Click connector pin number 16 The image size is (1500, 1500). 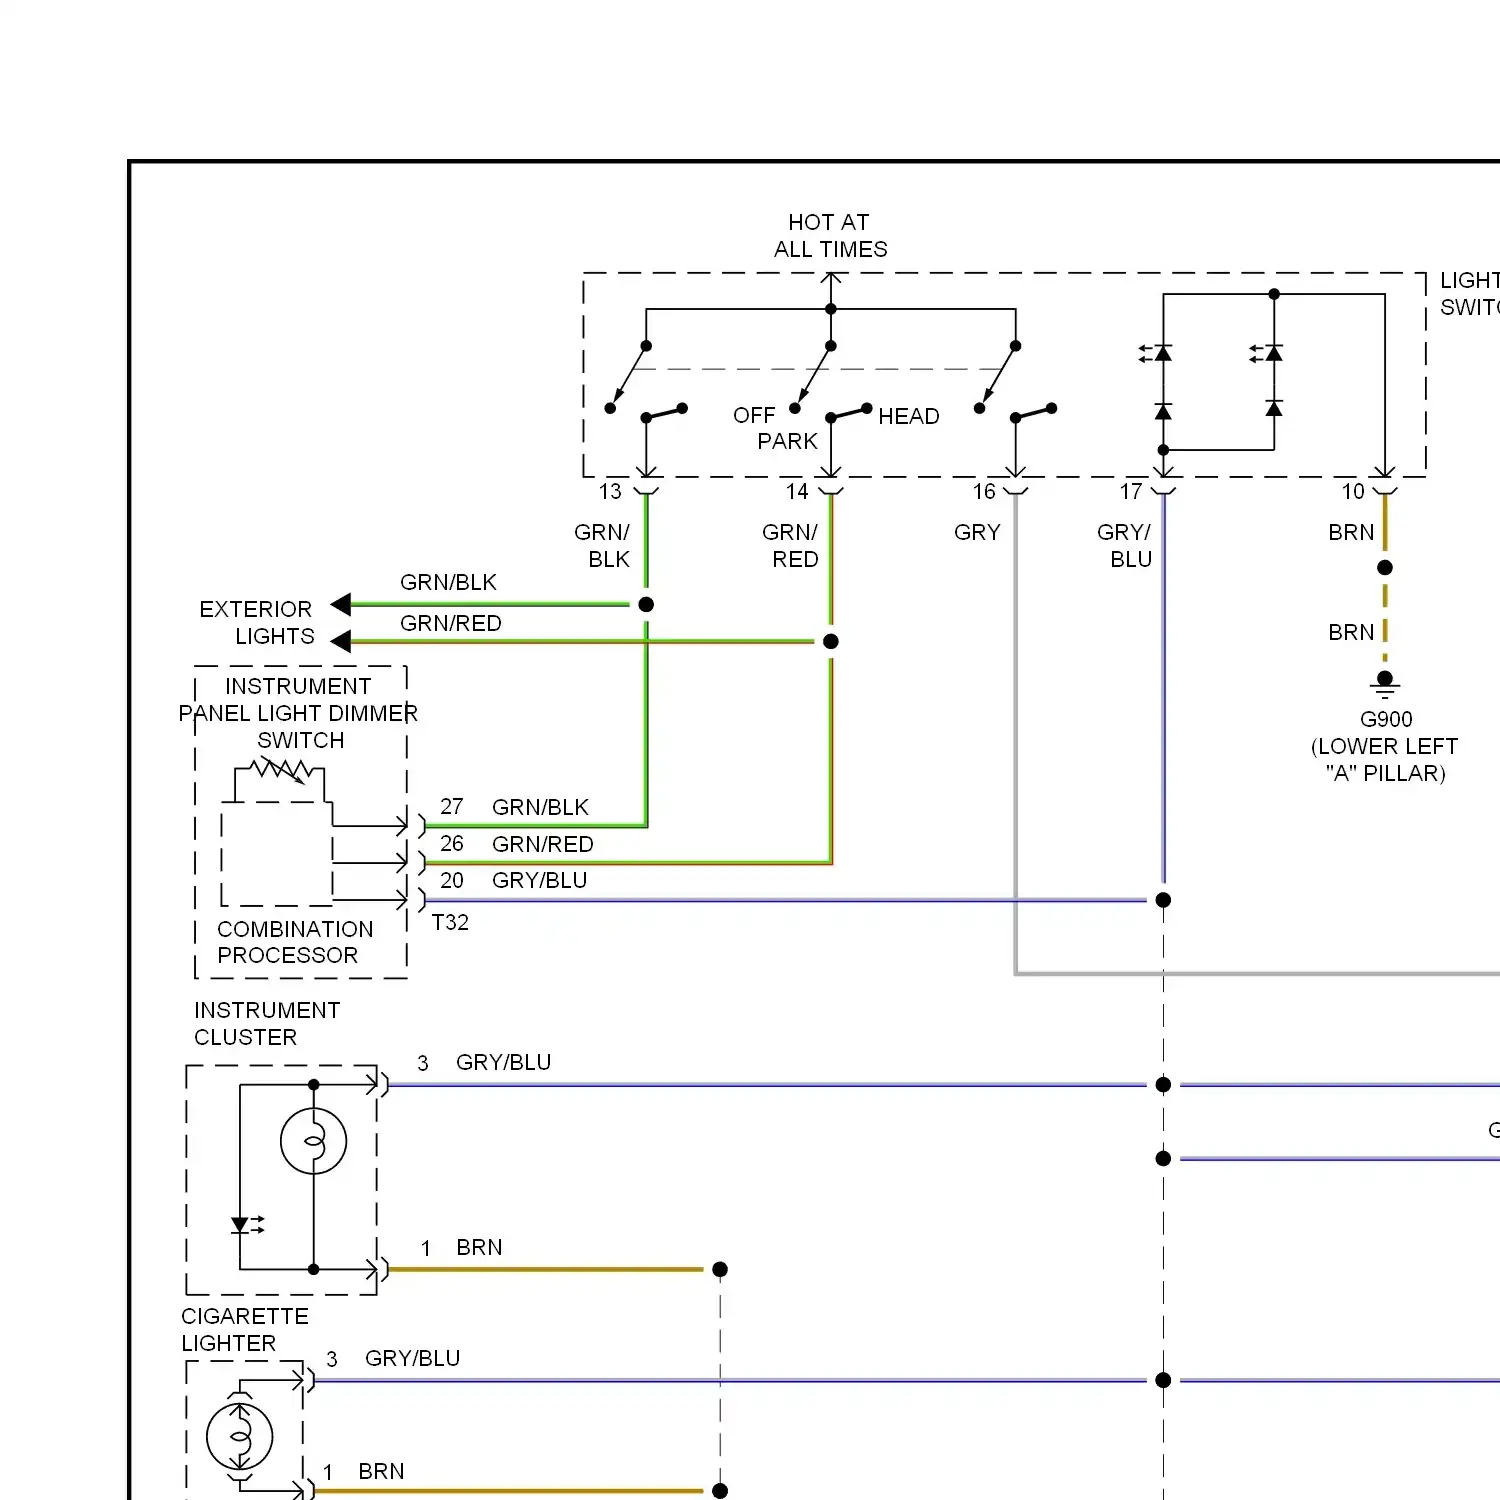coord(984,491)
